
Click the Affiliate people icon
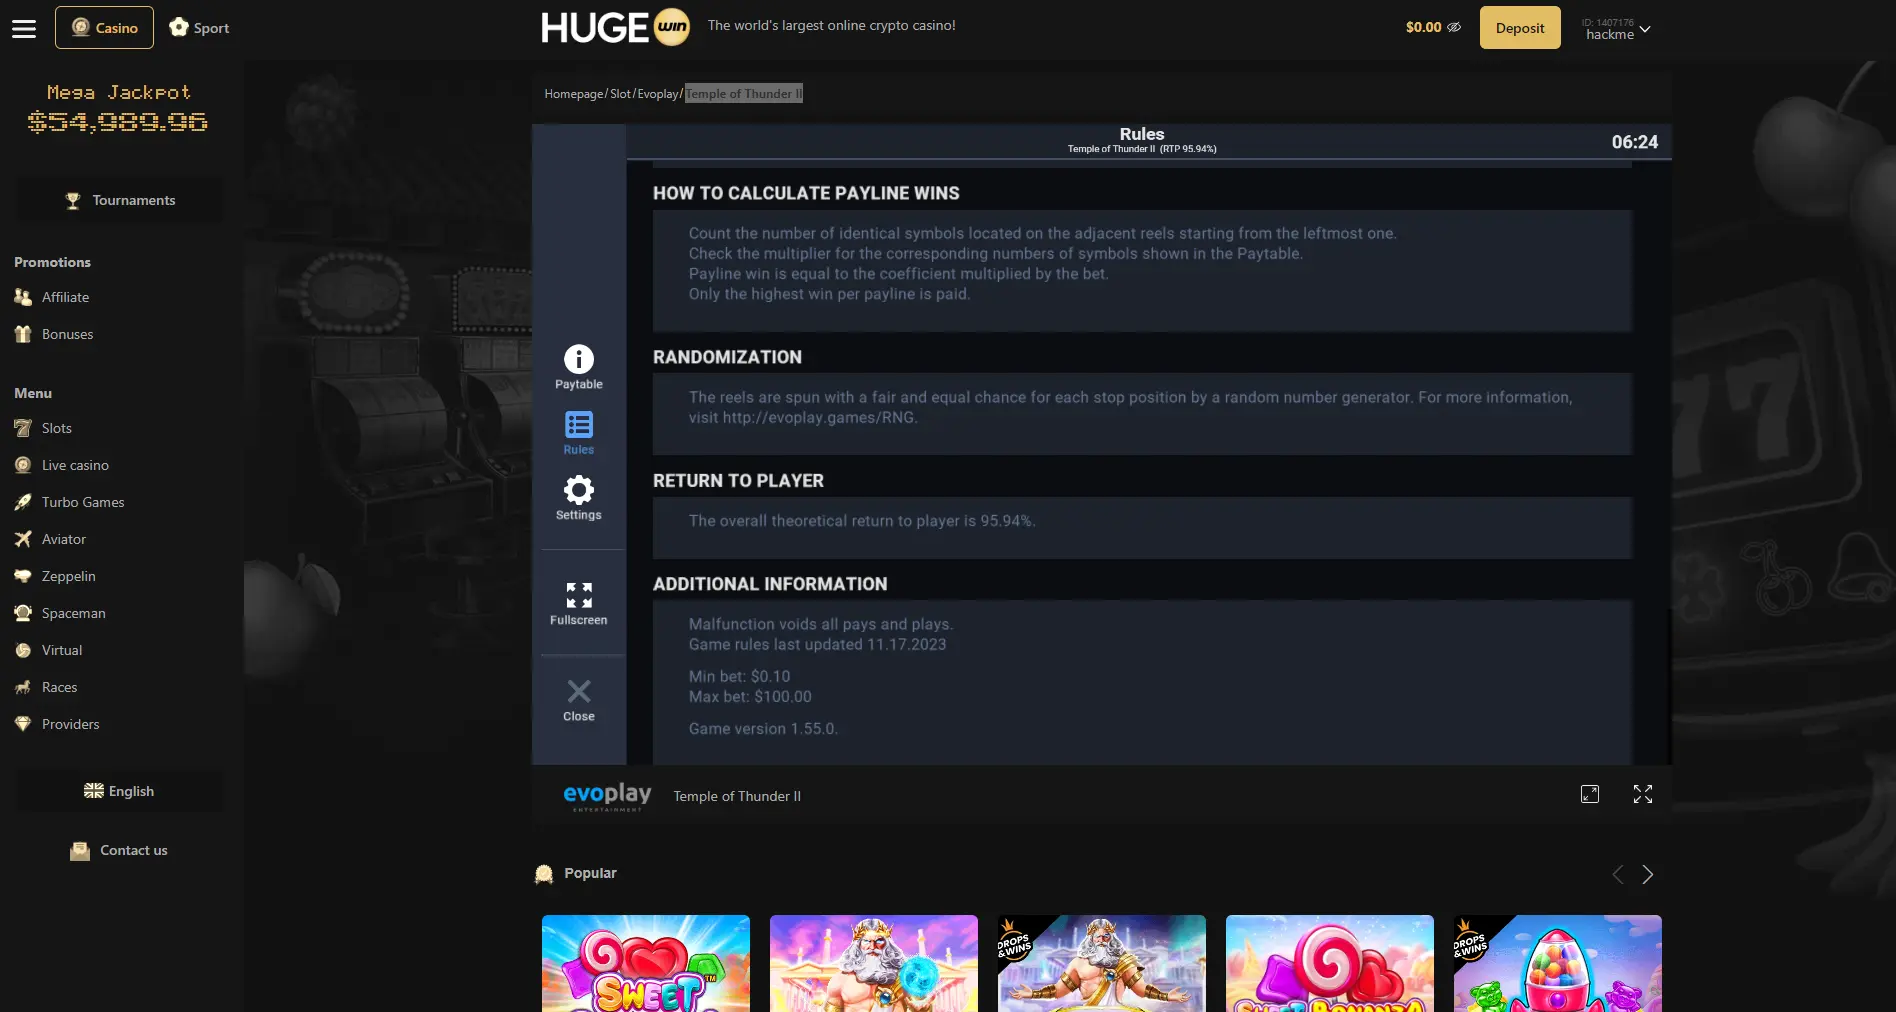click(x=23, y=297)
